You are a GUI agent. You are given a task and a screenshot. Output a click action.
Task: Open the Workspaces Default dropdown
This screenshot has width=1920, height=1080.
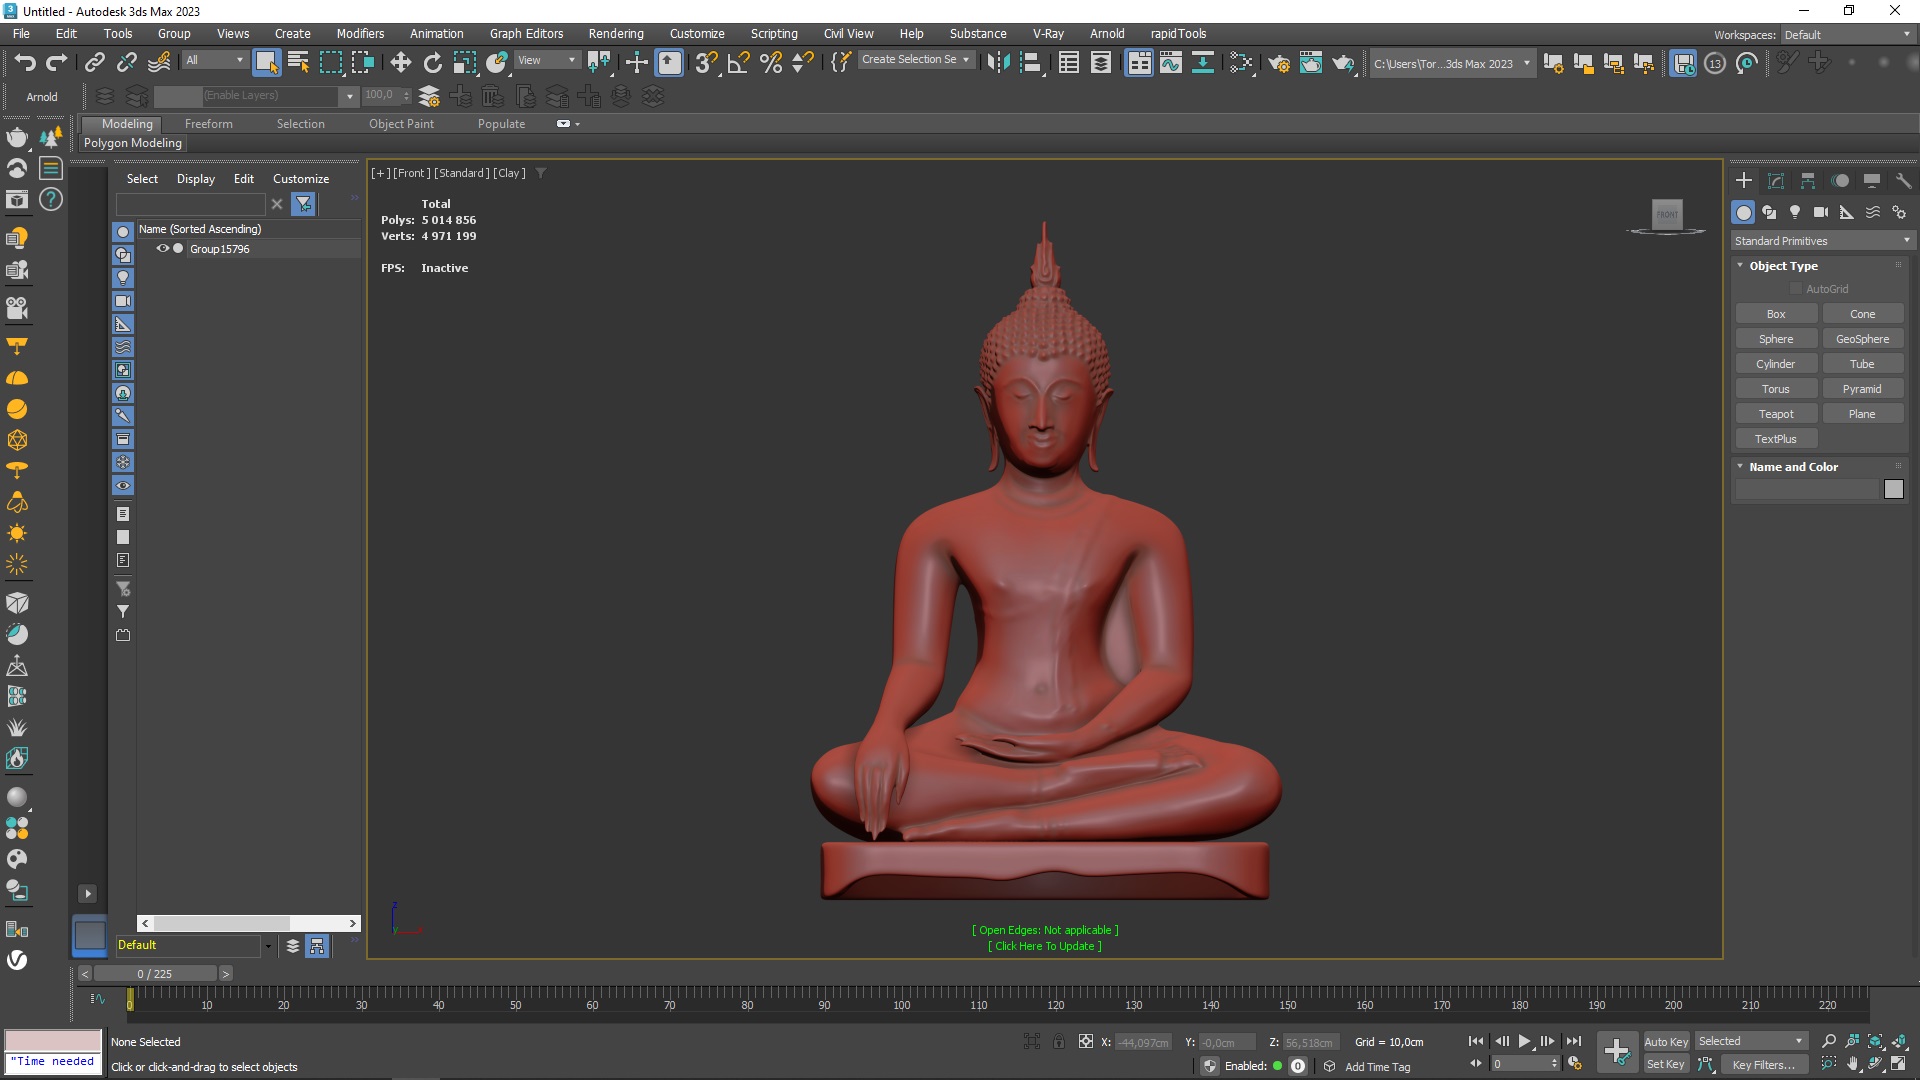1847,35
